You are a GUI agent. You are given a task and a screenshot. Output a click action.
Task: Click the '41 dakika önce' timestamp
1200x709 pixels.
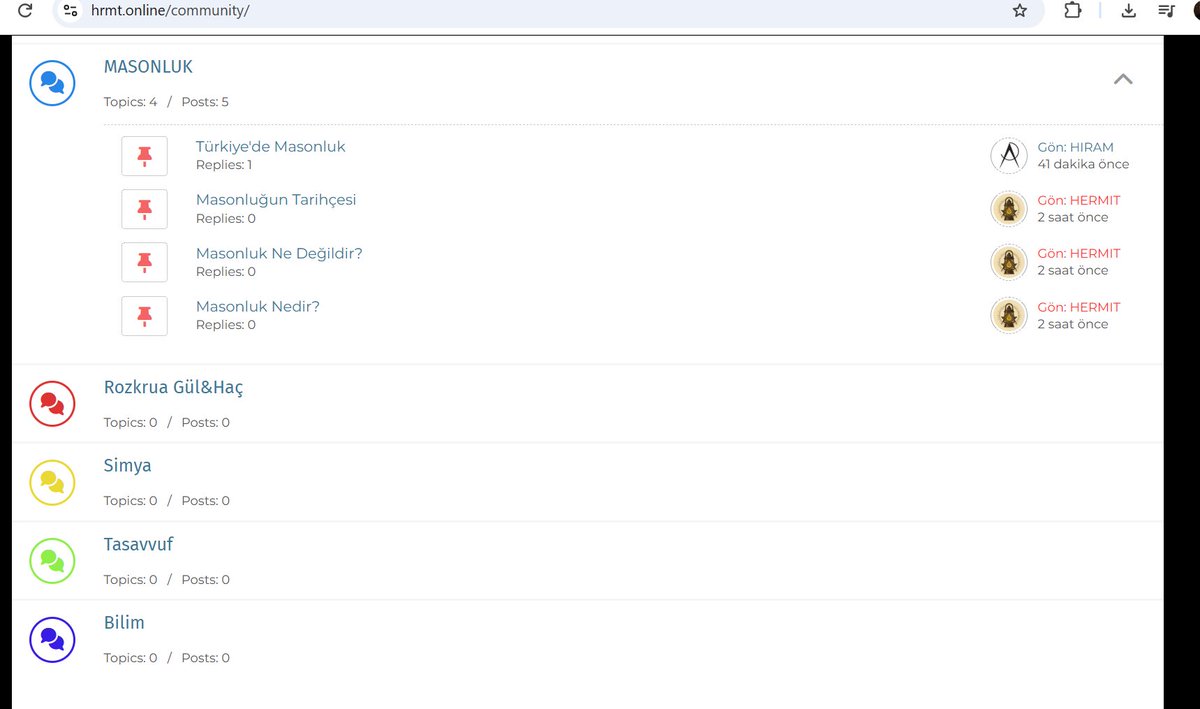point(1083,164)
